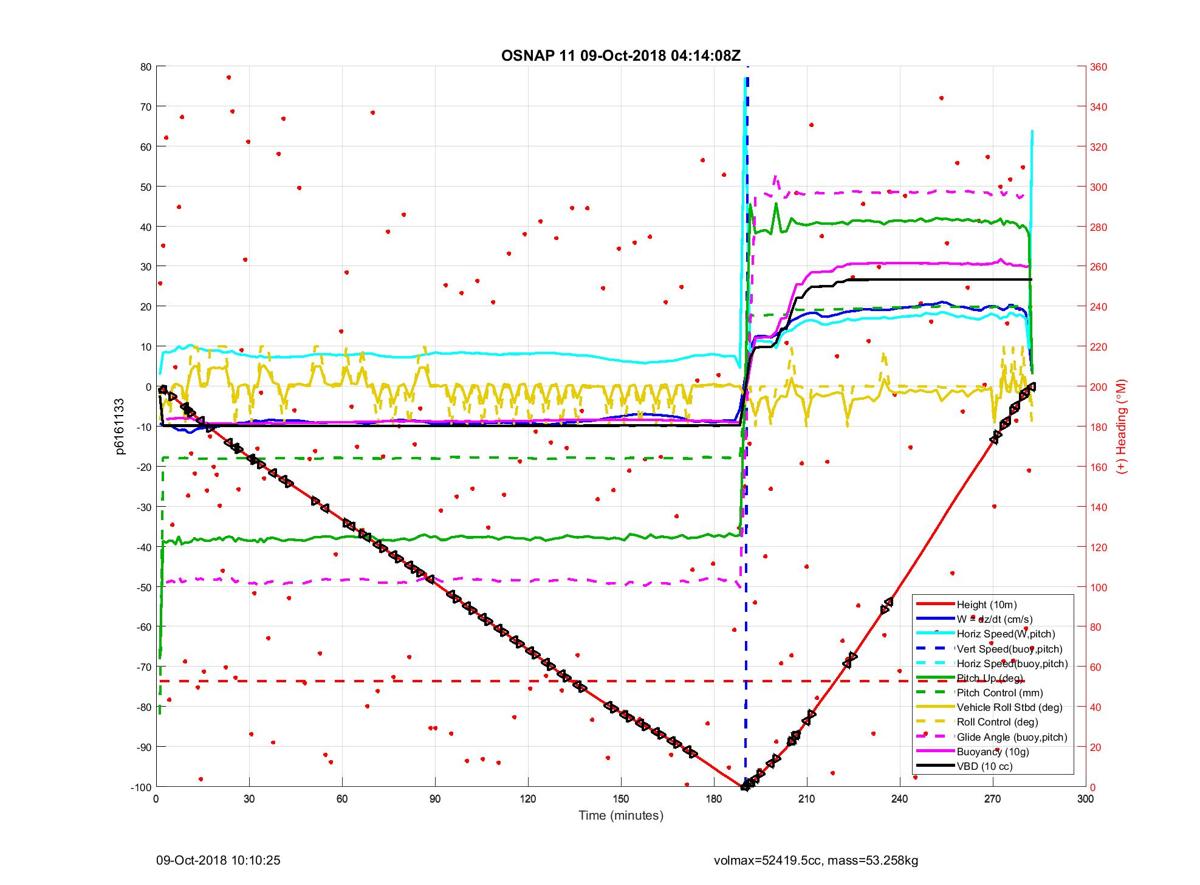Click the red line sample for Height (10m)
1200x885 pixels.
coord(934,604)
